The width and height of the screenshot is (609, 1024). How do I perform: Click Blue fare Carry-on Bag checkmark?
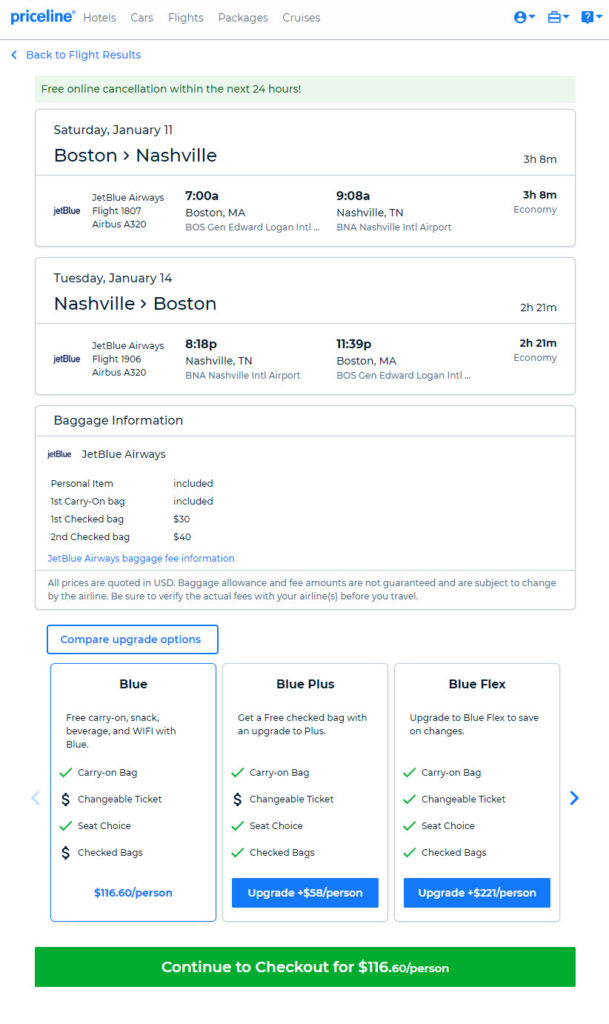pos(65,773)
